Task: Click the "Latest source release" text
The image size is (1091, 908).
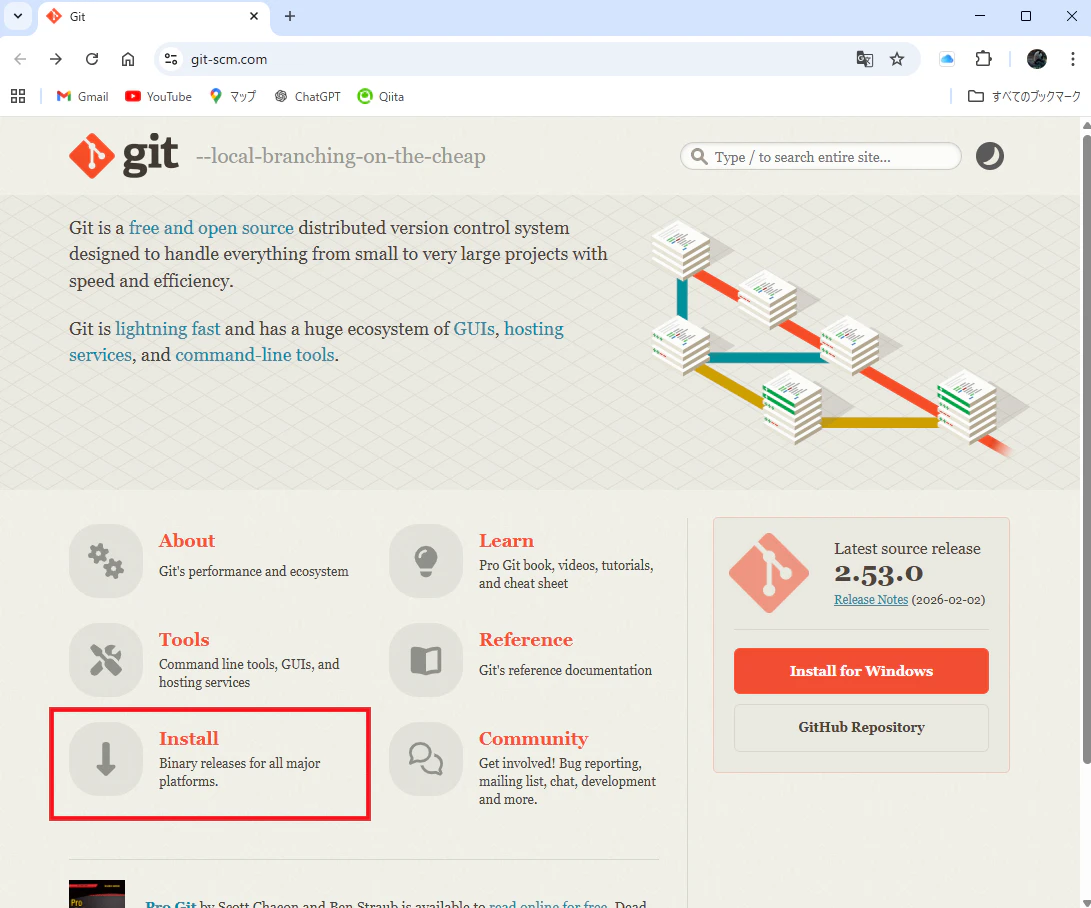Action: coord(907,548)
